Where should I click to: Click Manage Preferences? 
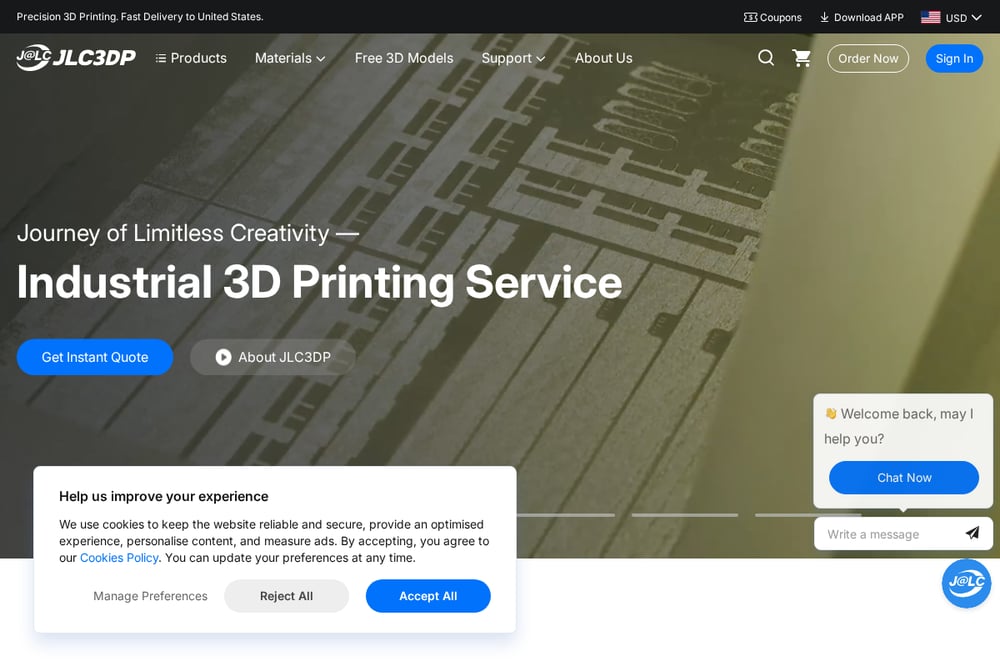pyautogui.click(x=151, y=596)
